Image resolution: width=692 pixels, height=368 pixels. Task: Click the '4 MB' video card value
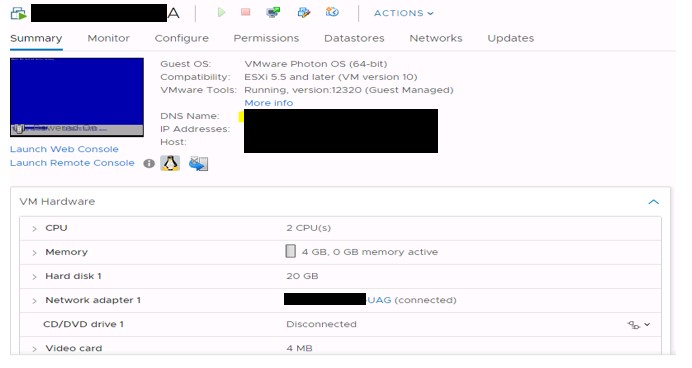(299, 348)
